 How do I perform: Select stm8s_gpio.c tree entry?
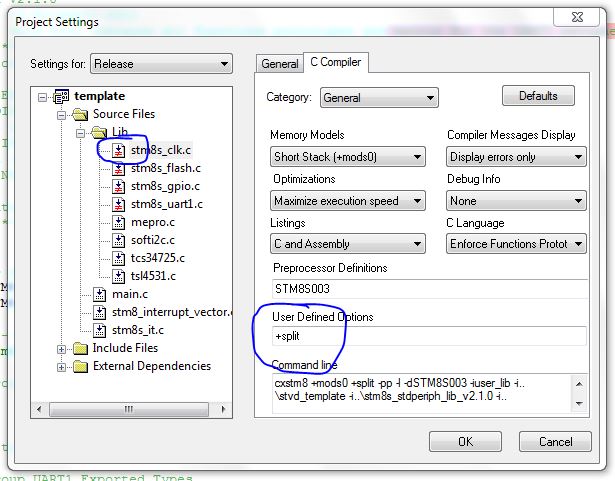tap(165, 186)
